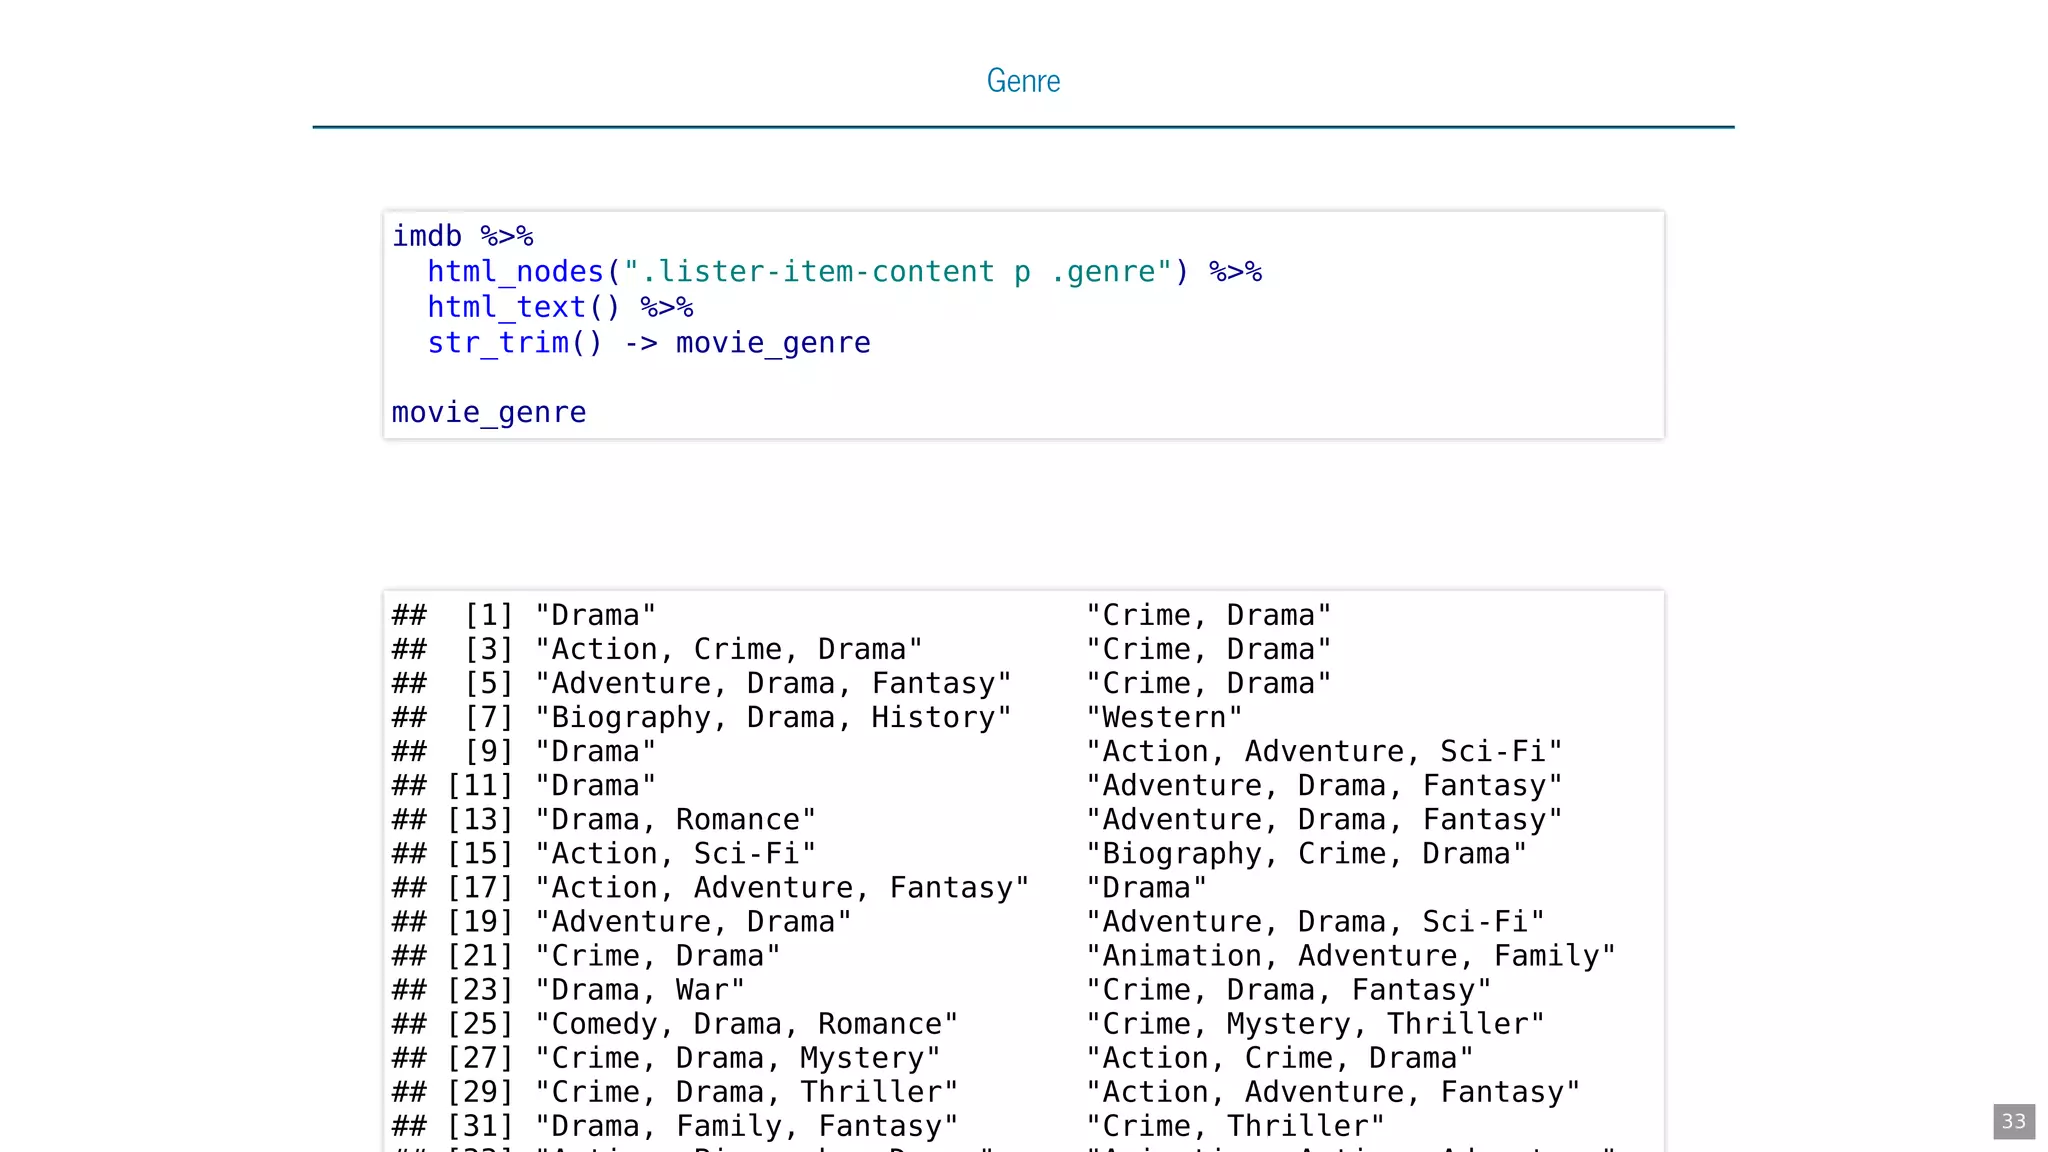This screenshot has height=1152, width=2048.
Task: Click the standalone movie_genre code line
Action: (x=489, y=412)
